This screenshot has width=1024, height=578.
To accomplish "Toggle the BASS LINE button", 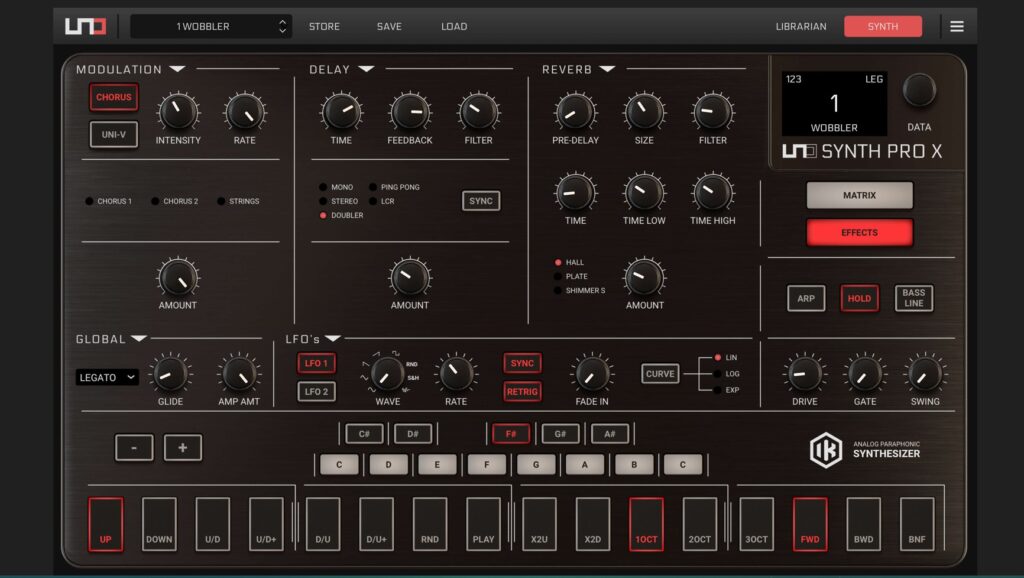I will (914, 298).
